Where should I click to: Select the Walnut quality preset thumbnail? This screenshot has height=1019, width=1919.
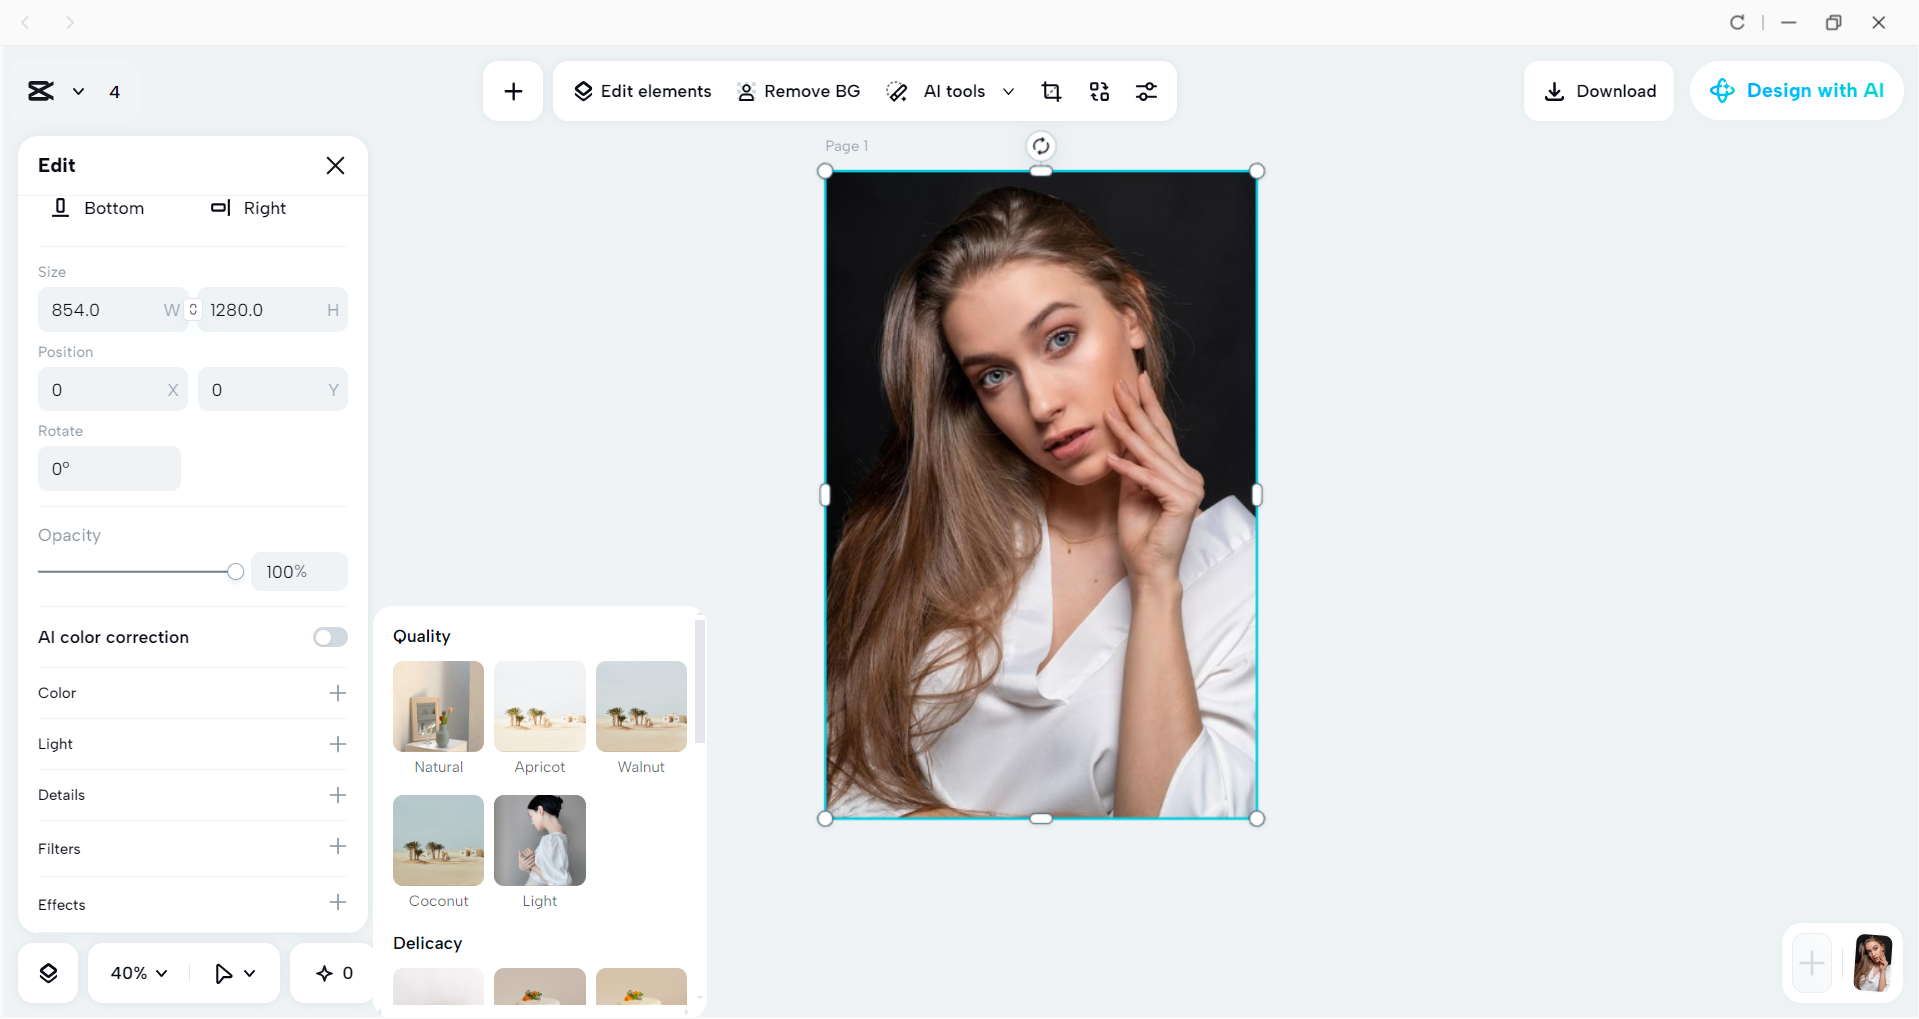click(x=640, y=707)
